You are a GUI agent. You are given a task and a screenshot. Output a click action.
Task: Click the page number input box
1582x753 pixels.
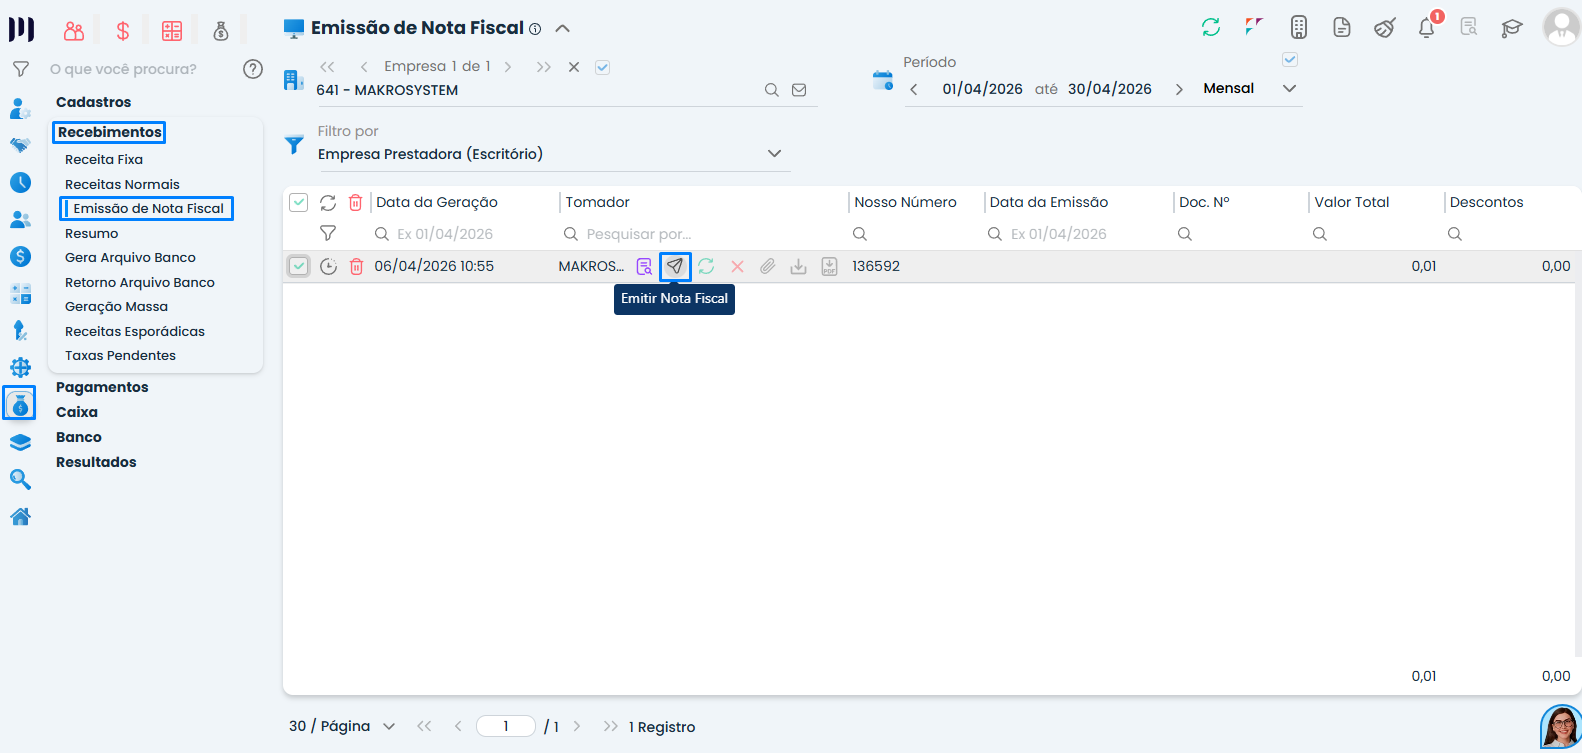506,726
